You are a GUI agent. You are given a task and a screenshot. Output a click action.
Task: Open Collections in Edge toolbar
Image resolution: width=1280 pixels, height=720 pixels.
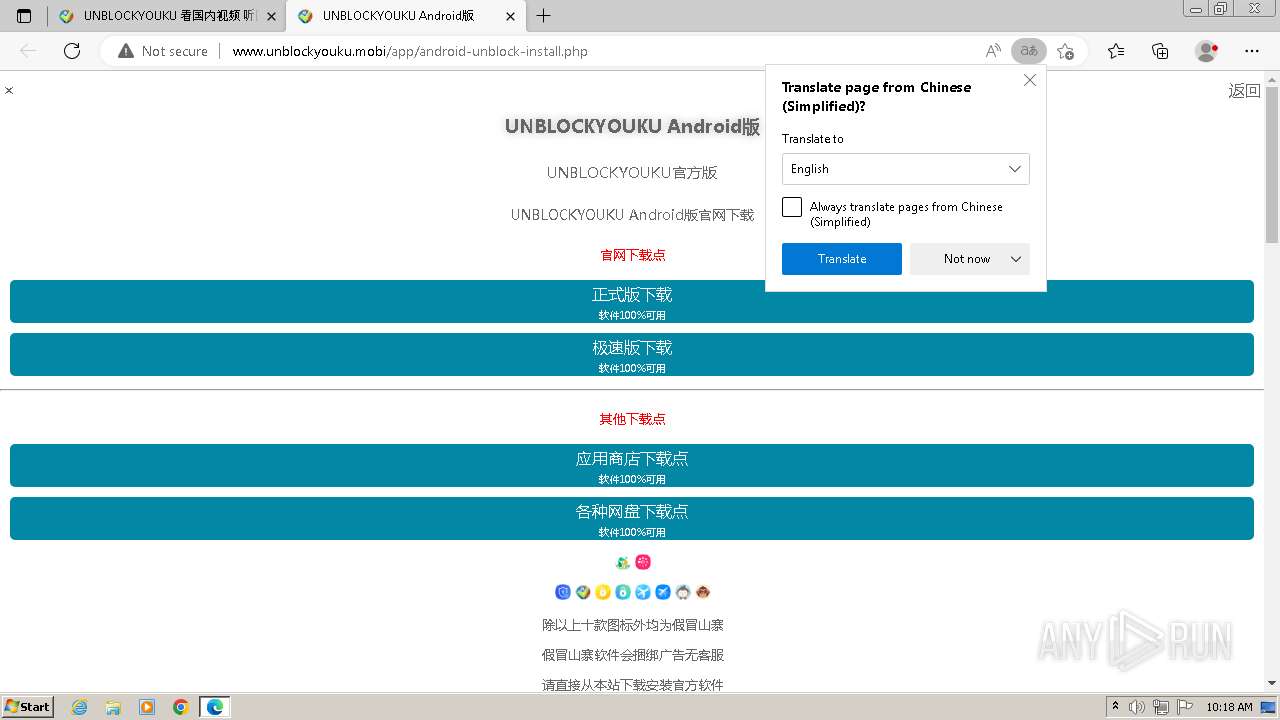click(1160, 51)
